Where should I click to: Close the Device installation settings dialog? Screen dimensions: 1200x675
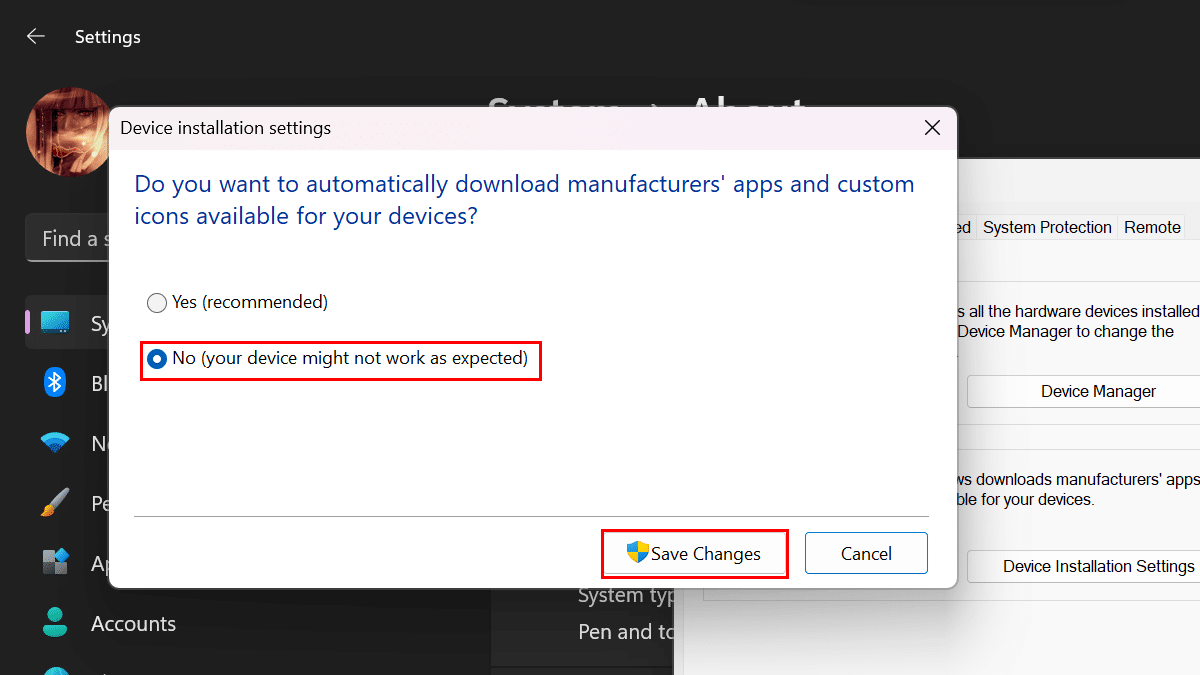point(932,128)
